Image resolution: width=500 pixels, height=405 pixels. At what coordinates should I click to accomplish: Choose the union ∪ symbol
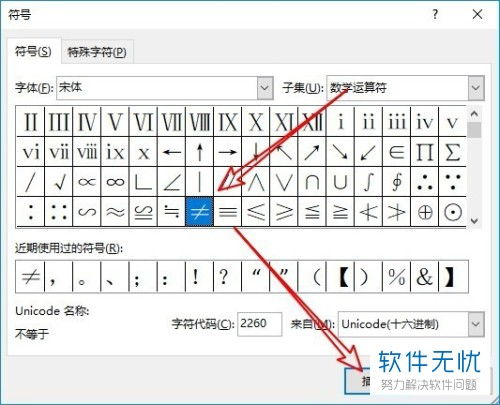[x=340, y=182]
